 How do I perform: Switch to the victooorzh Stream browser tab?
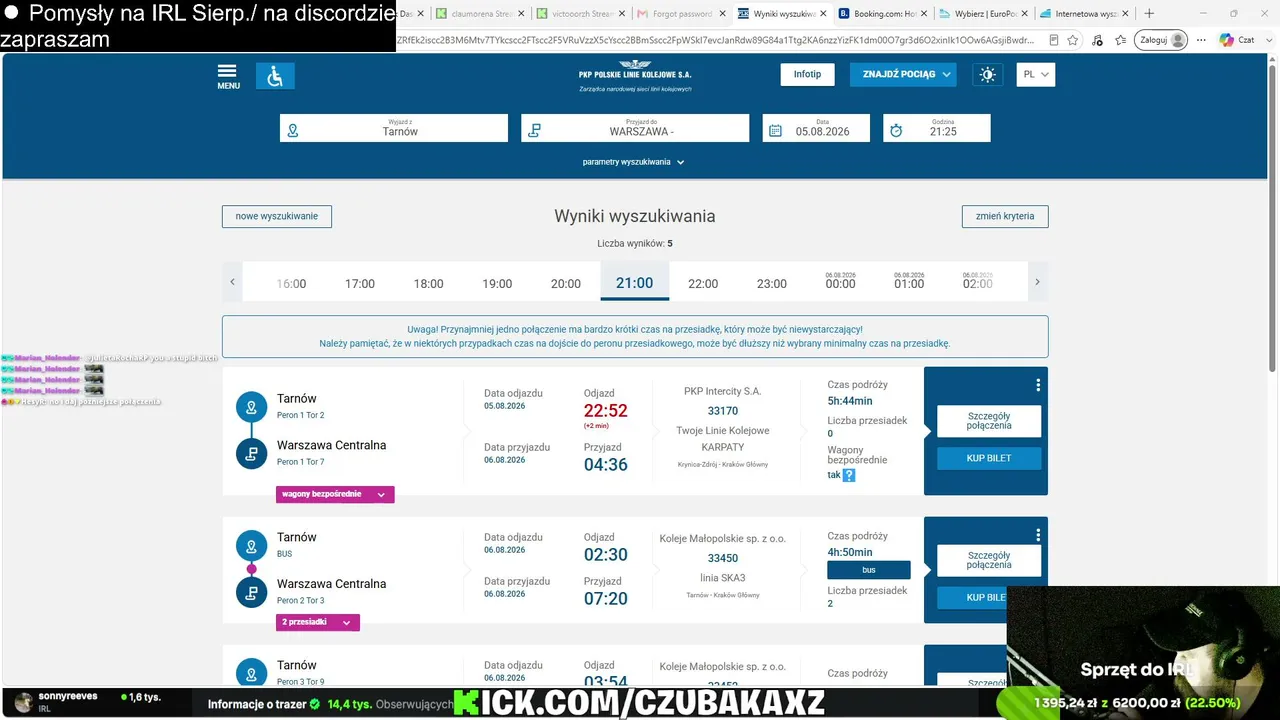point(582,14)
